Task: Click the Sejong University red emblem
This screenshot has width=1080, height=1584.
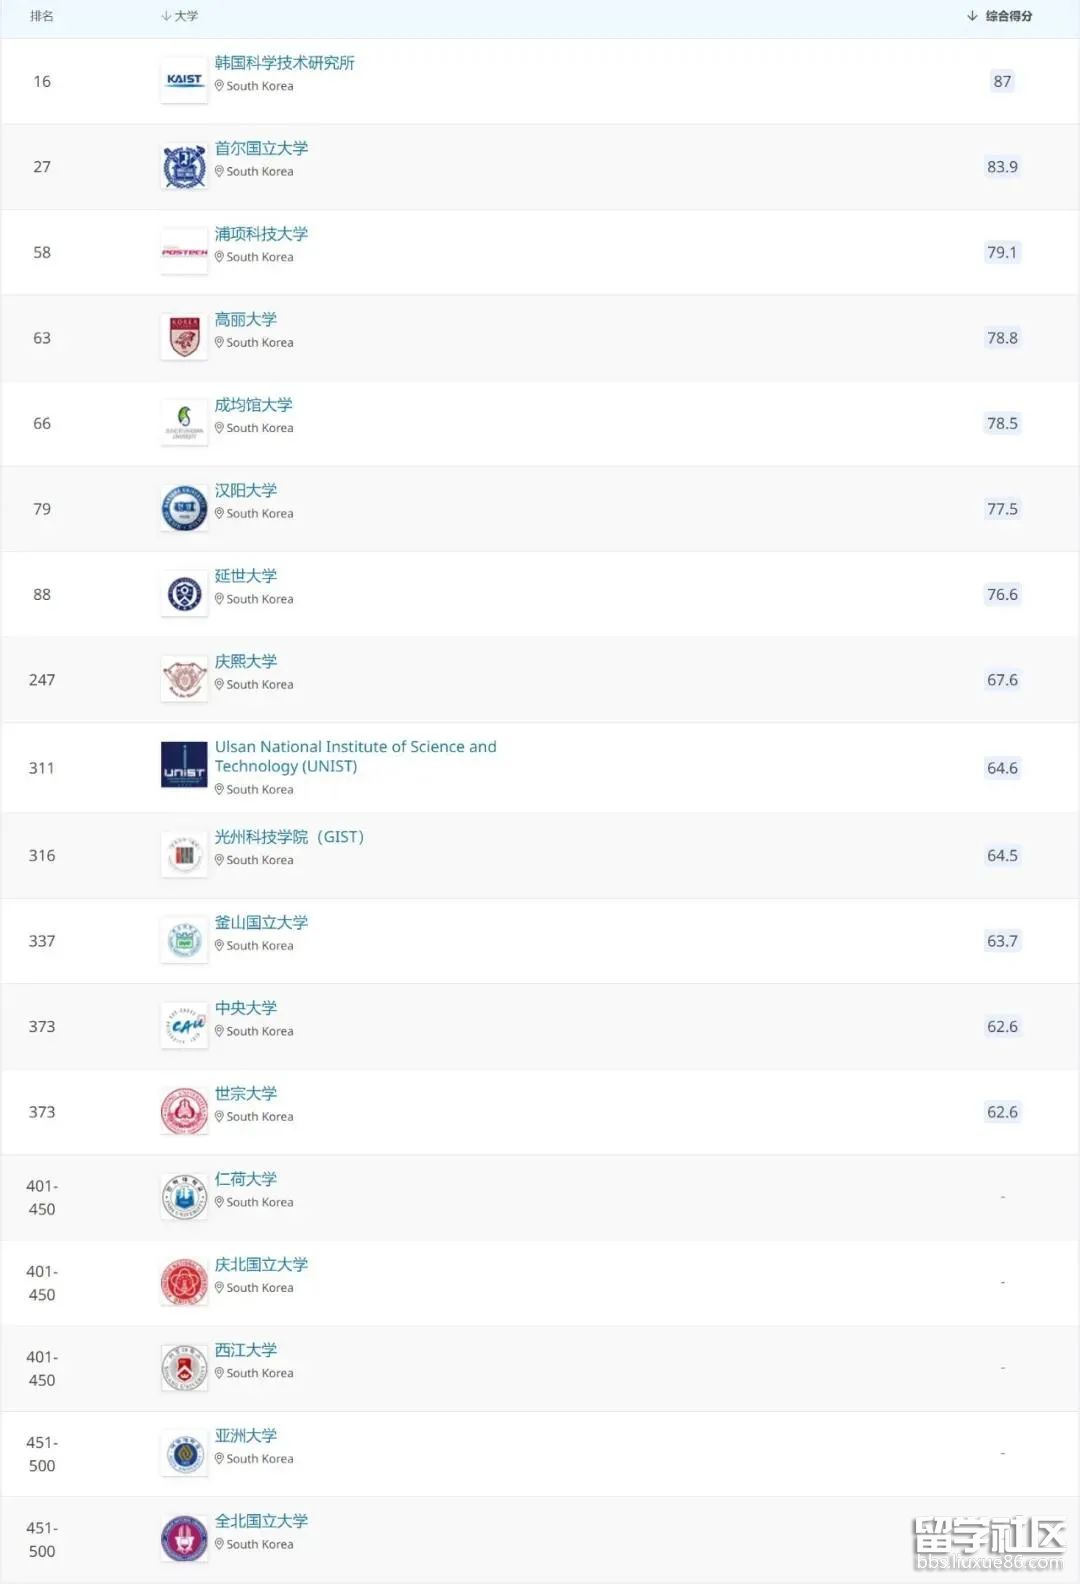Action: (x=184, y=1111)
